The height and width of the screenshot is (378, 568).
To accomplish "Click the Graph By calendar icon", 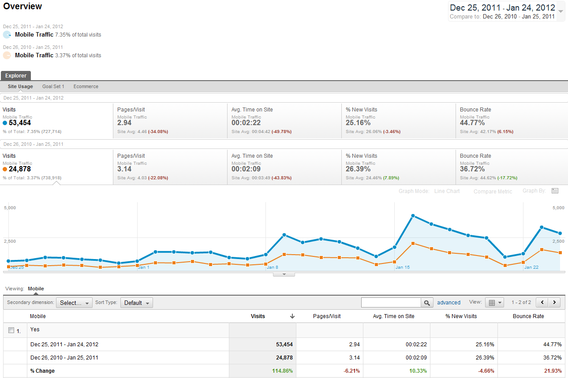I will click(x=555, y=191).
